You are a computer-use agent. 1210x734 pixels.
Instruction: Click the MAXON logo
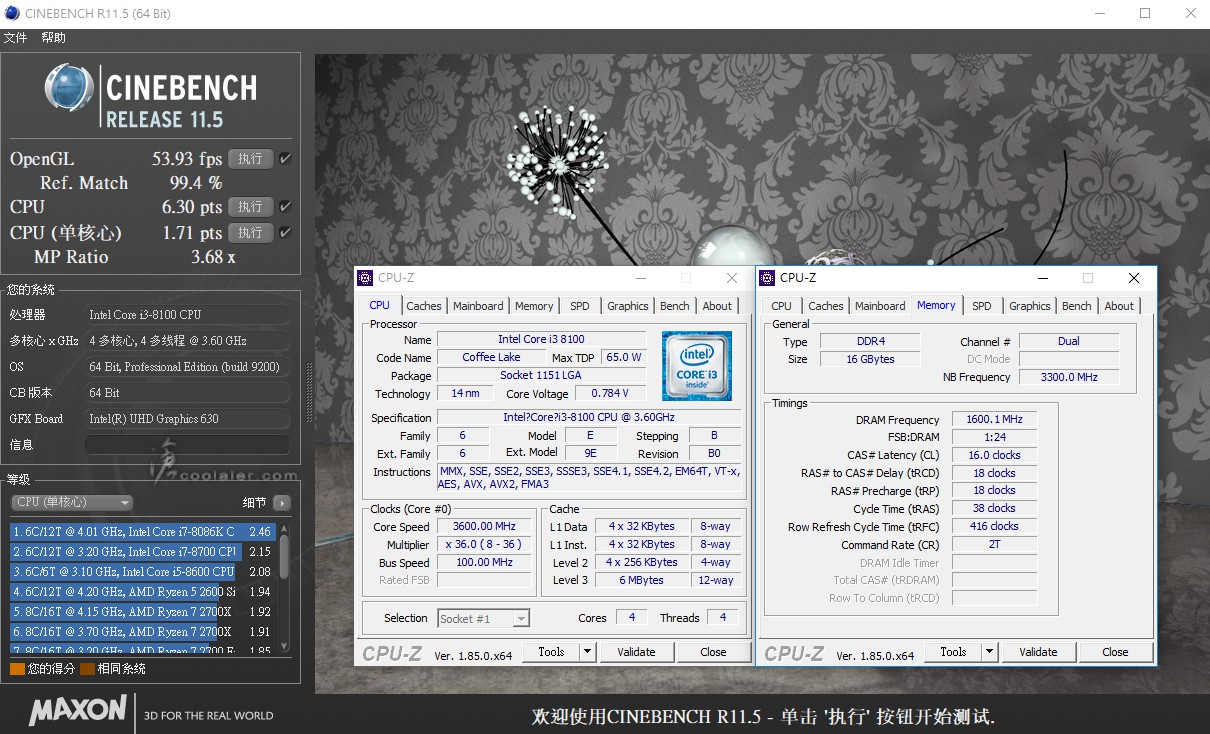tap(78, 711)
